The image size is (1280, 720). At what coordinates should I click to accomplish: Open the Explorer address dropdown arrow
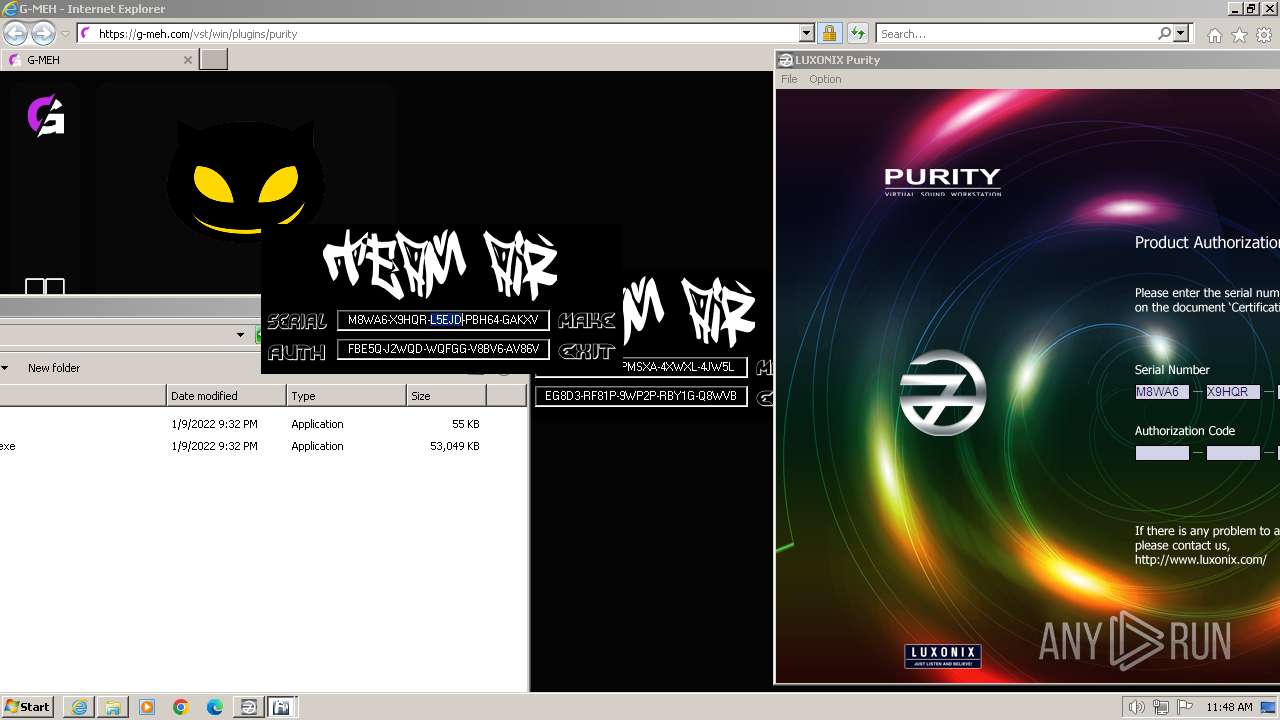pos(240,335)
